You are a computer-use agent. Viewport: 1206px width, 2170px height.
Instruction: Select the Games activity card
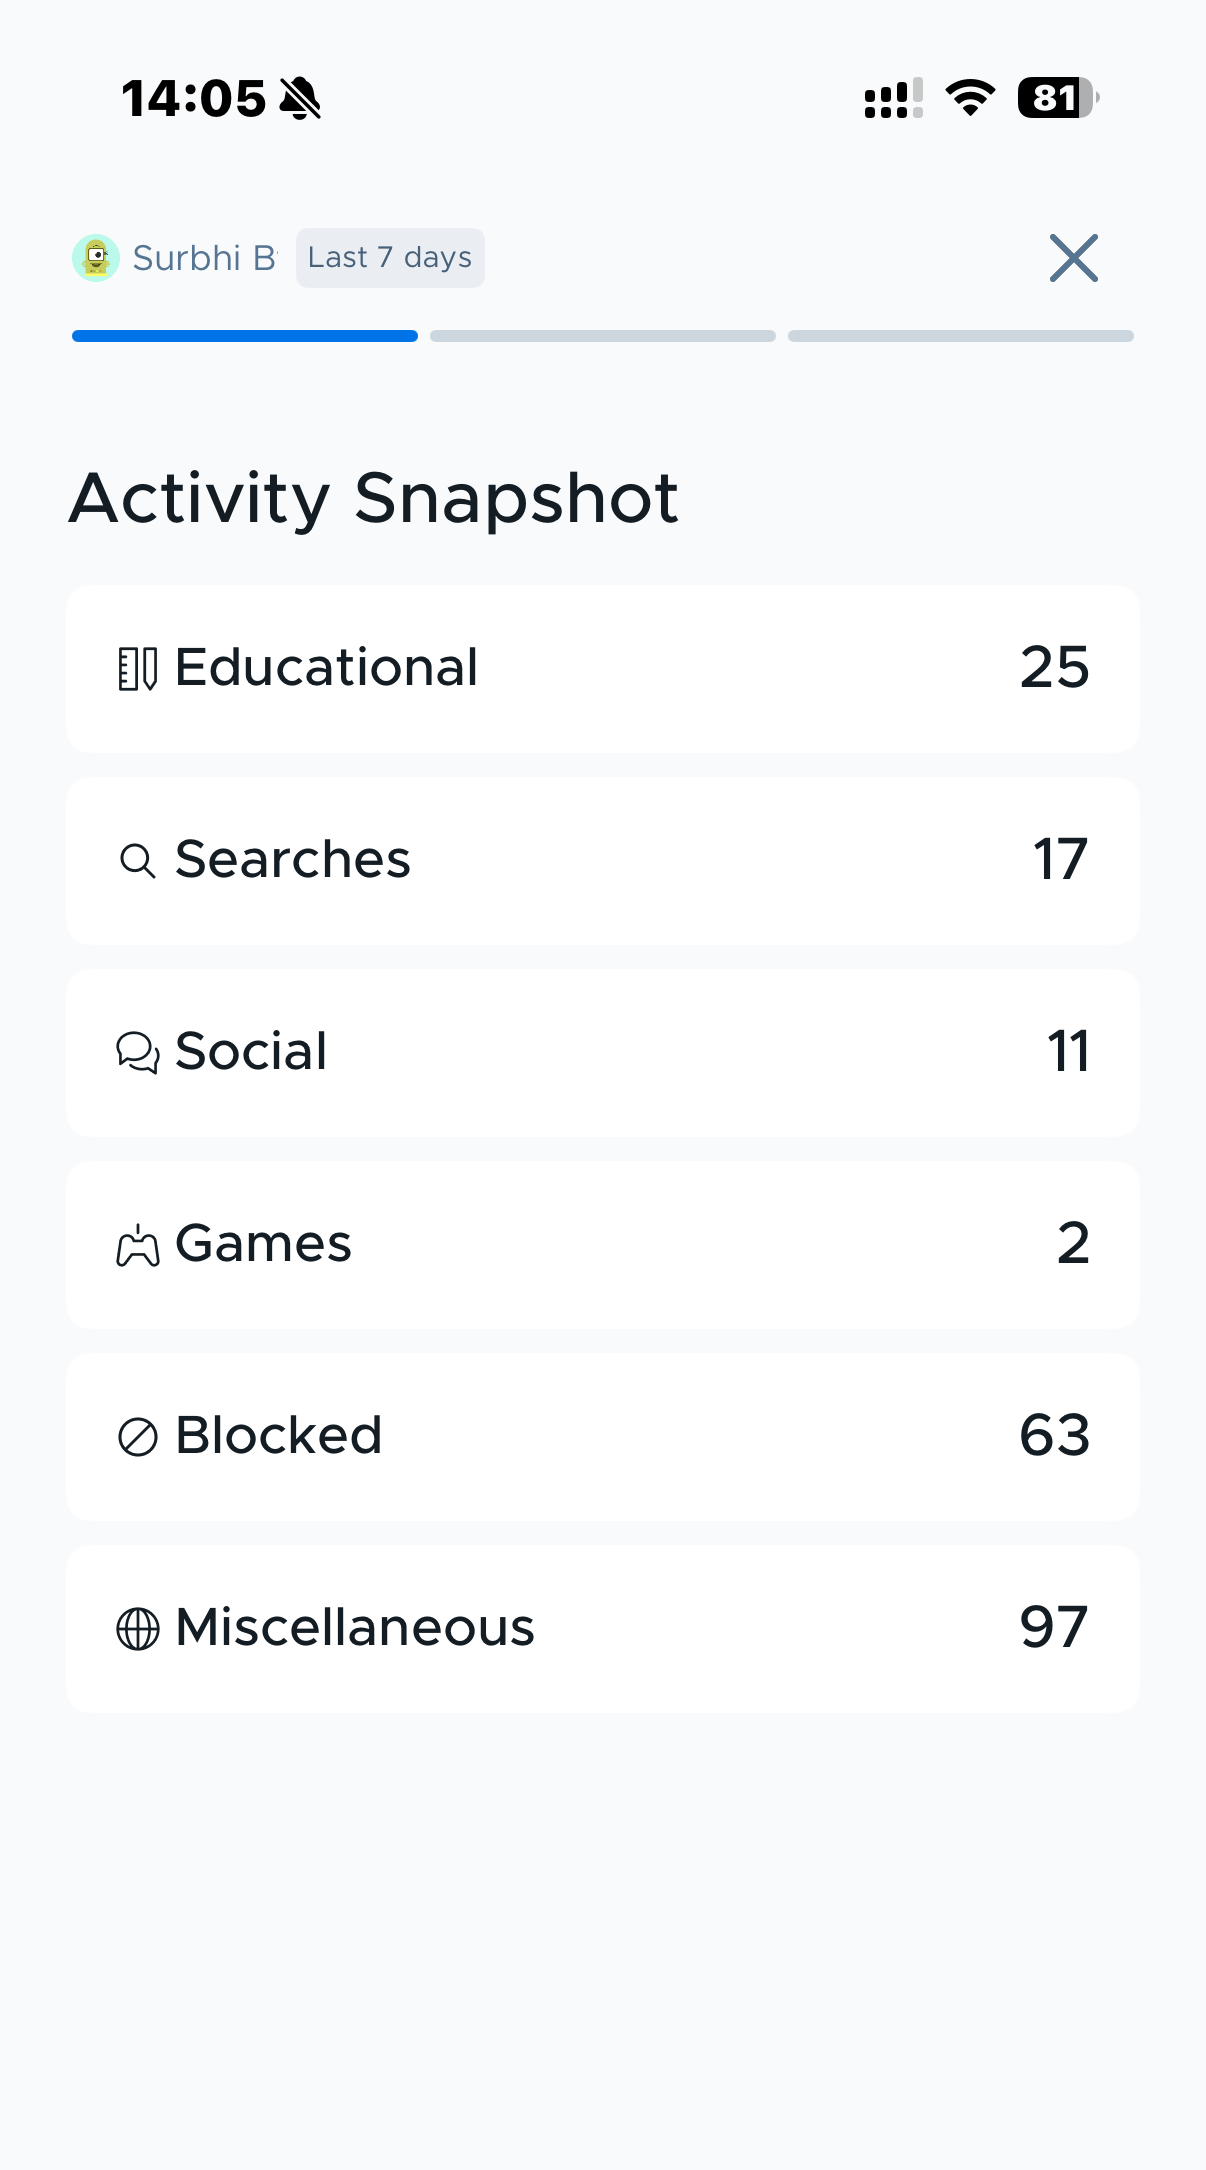click(x=603, y=1245)
